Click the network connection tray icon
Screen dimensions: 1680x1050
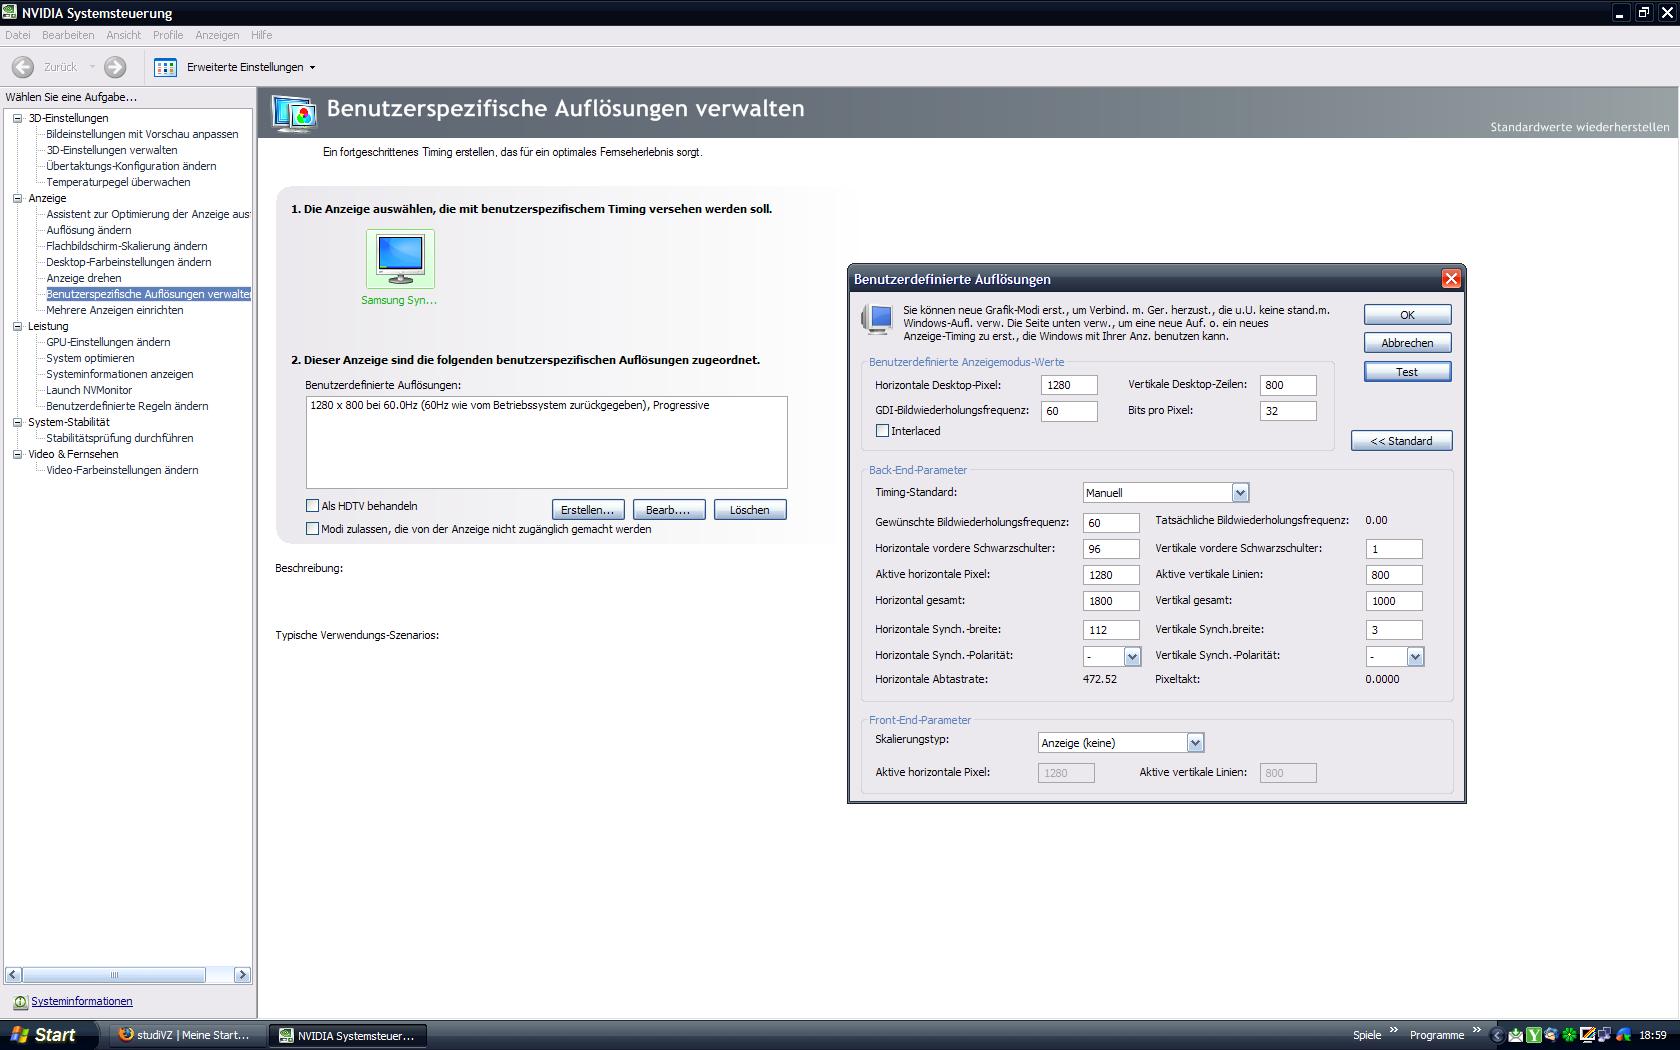pos(1604,1035)
